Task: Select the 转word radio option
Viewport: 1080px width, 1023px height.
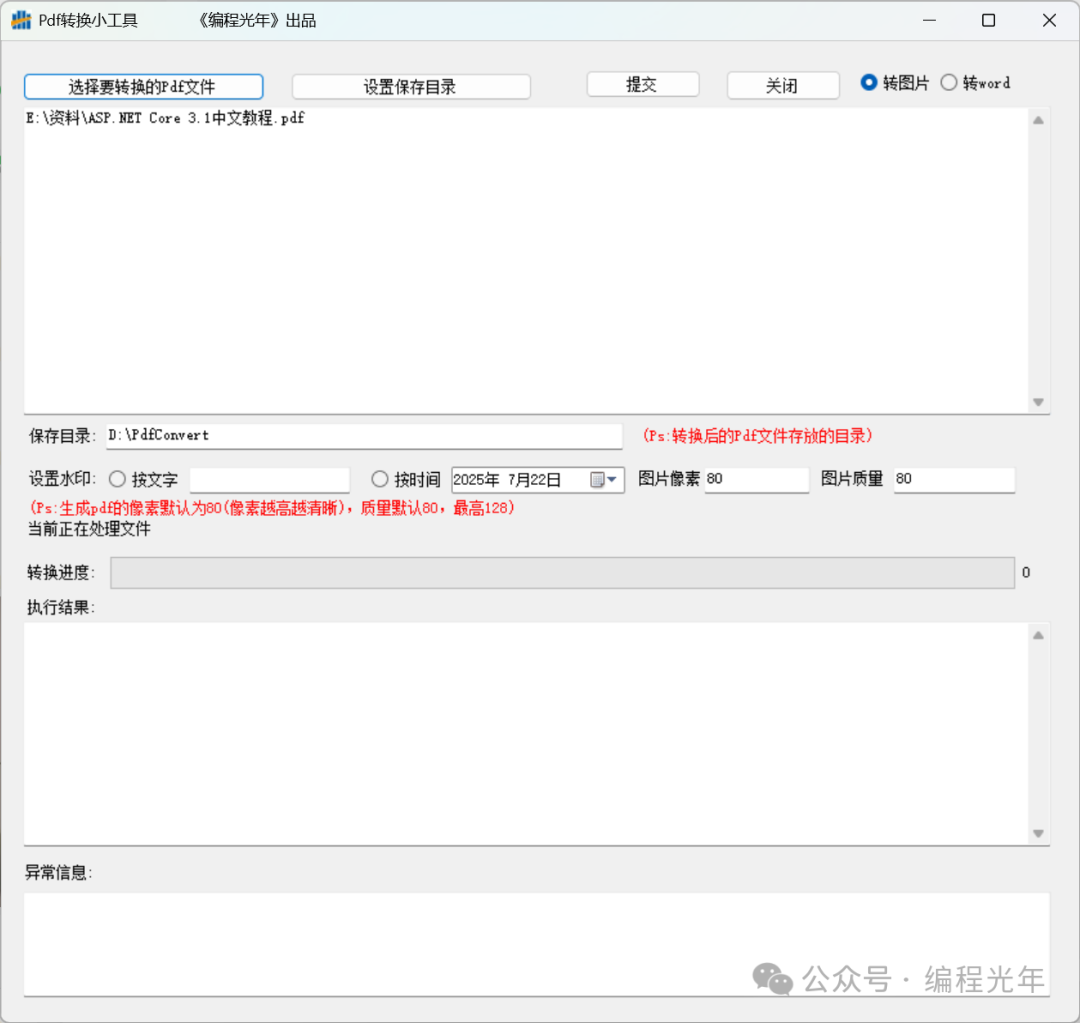Action: click(949, 83)
